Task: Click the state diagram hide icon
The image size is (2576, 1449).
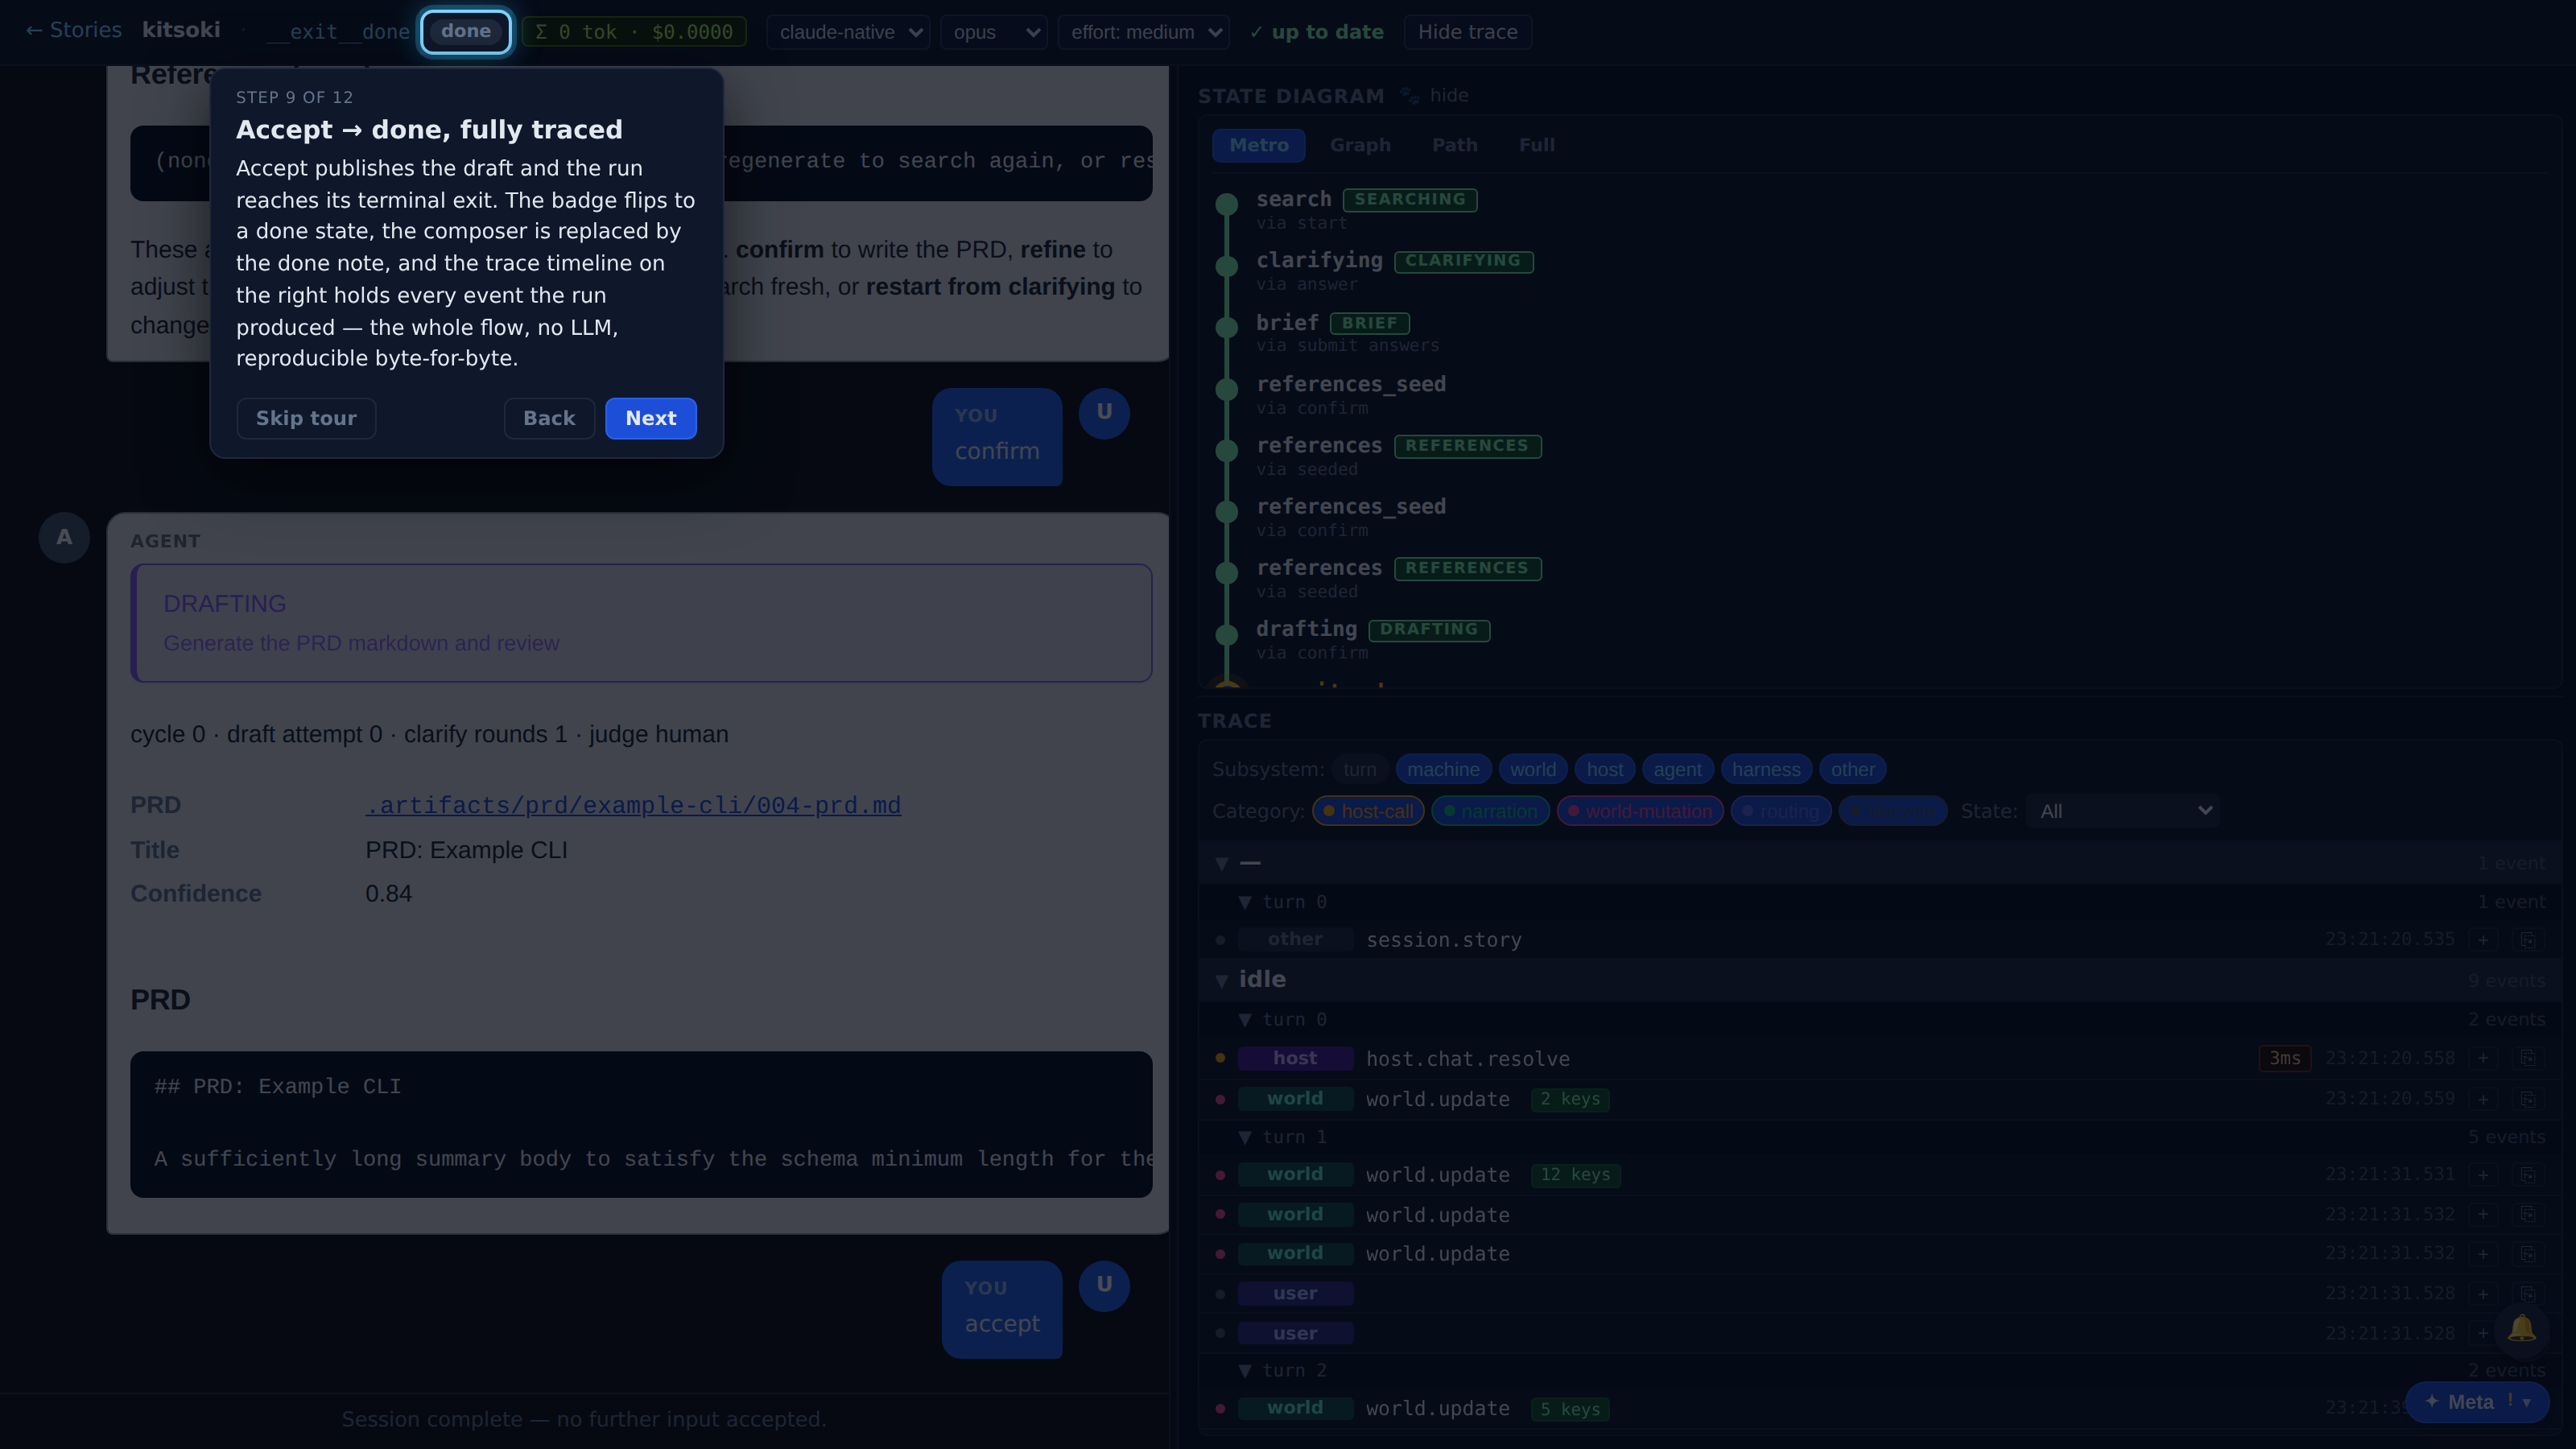Action: [1409, 95]
